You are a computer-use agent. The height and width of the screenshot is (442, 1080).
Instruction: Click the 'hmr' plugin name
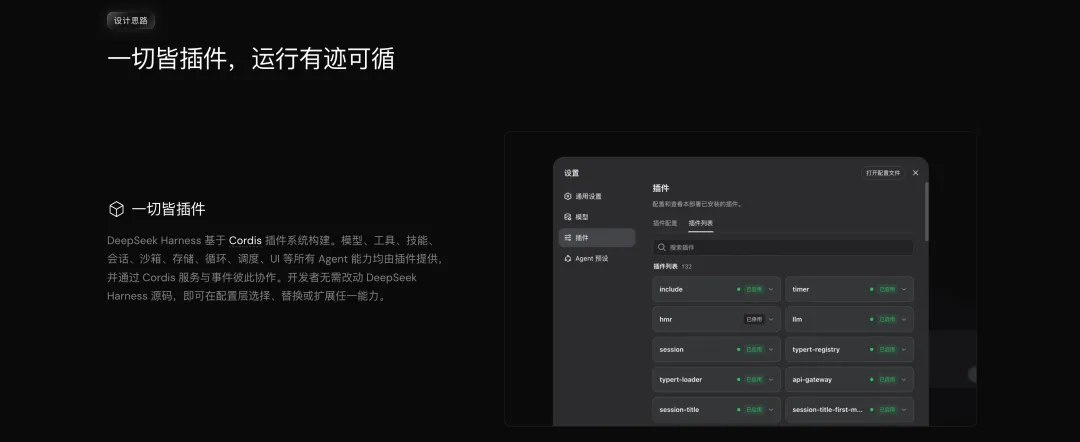[x=665, y=319]
